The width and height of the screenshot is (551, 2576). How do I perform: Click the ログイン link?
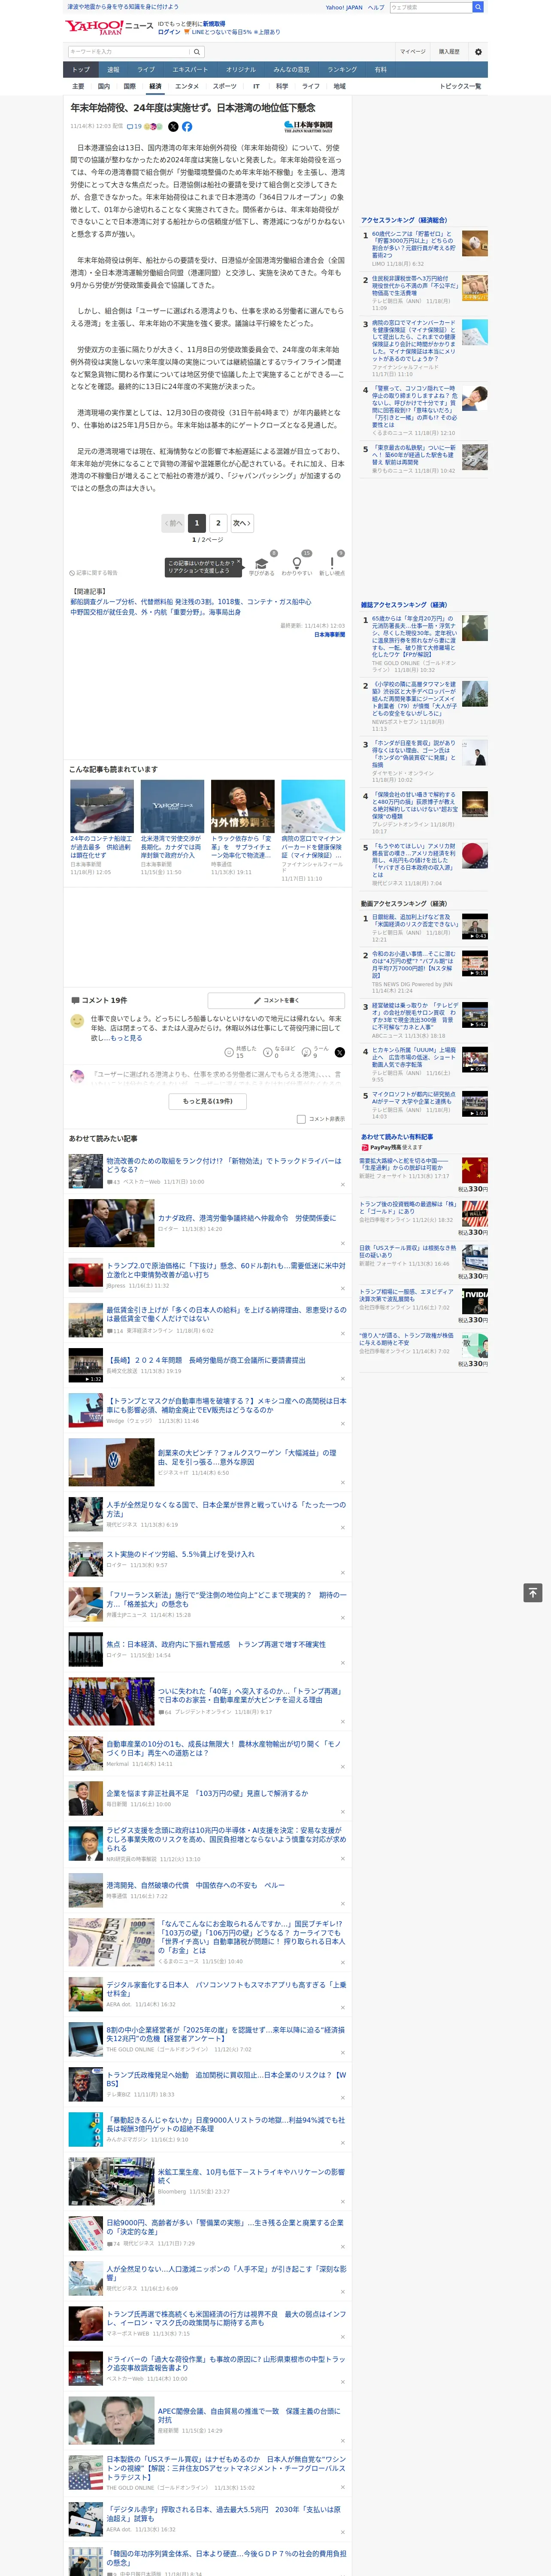pos(169,32)
